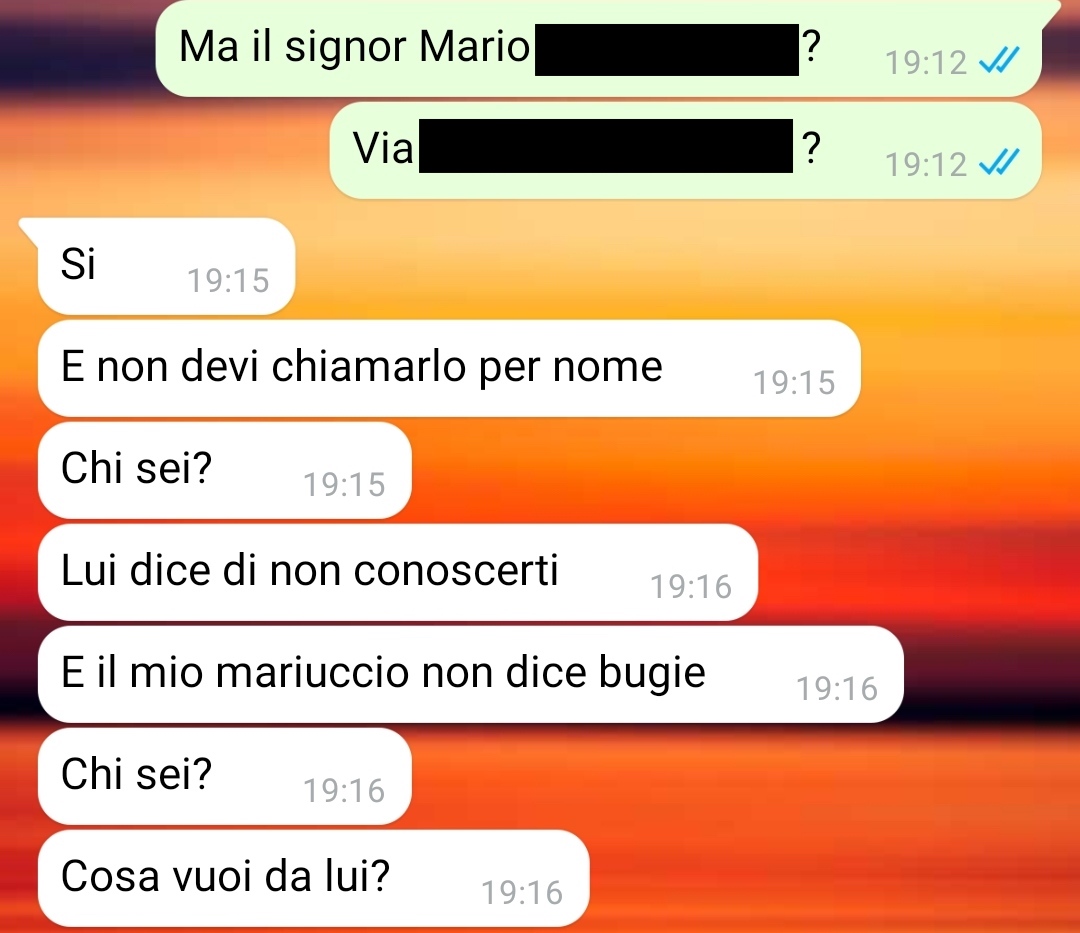Tap the 19:16 timestamp on the mariuccio message
Viewport: 1080px width, 933px height.
click(x=837, y=689)
